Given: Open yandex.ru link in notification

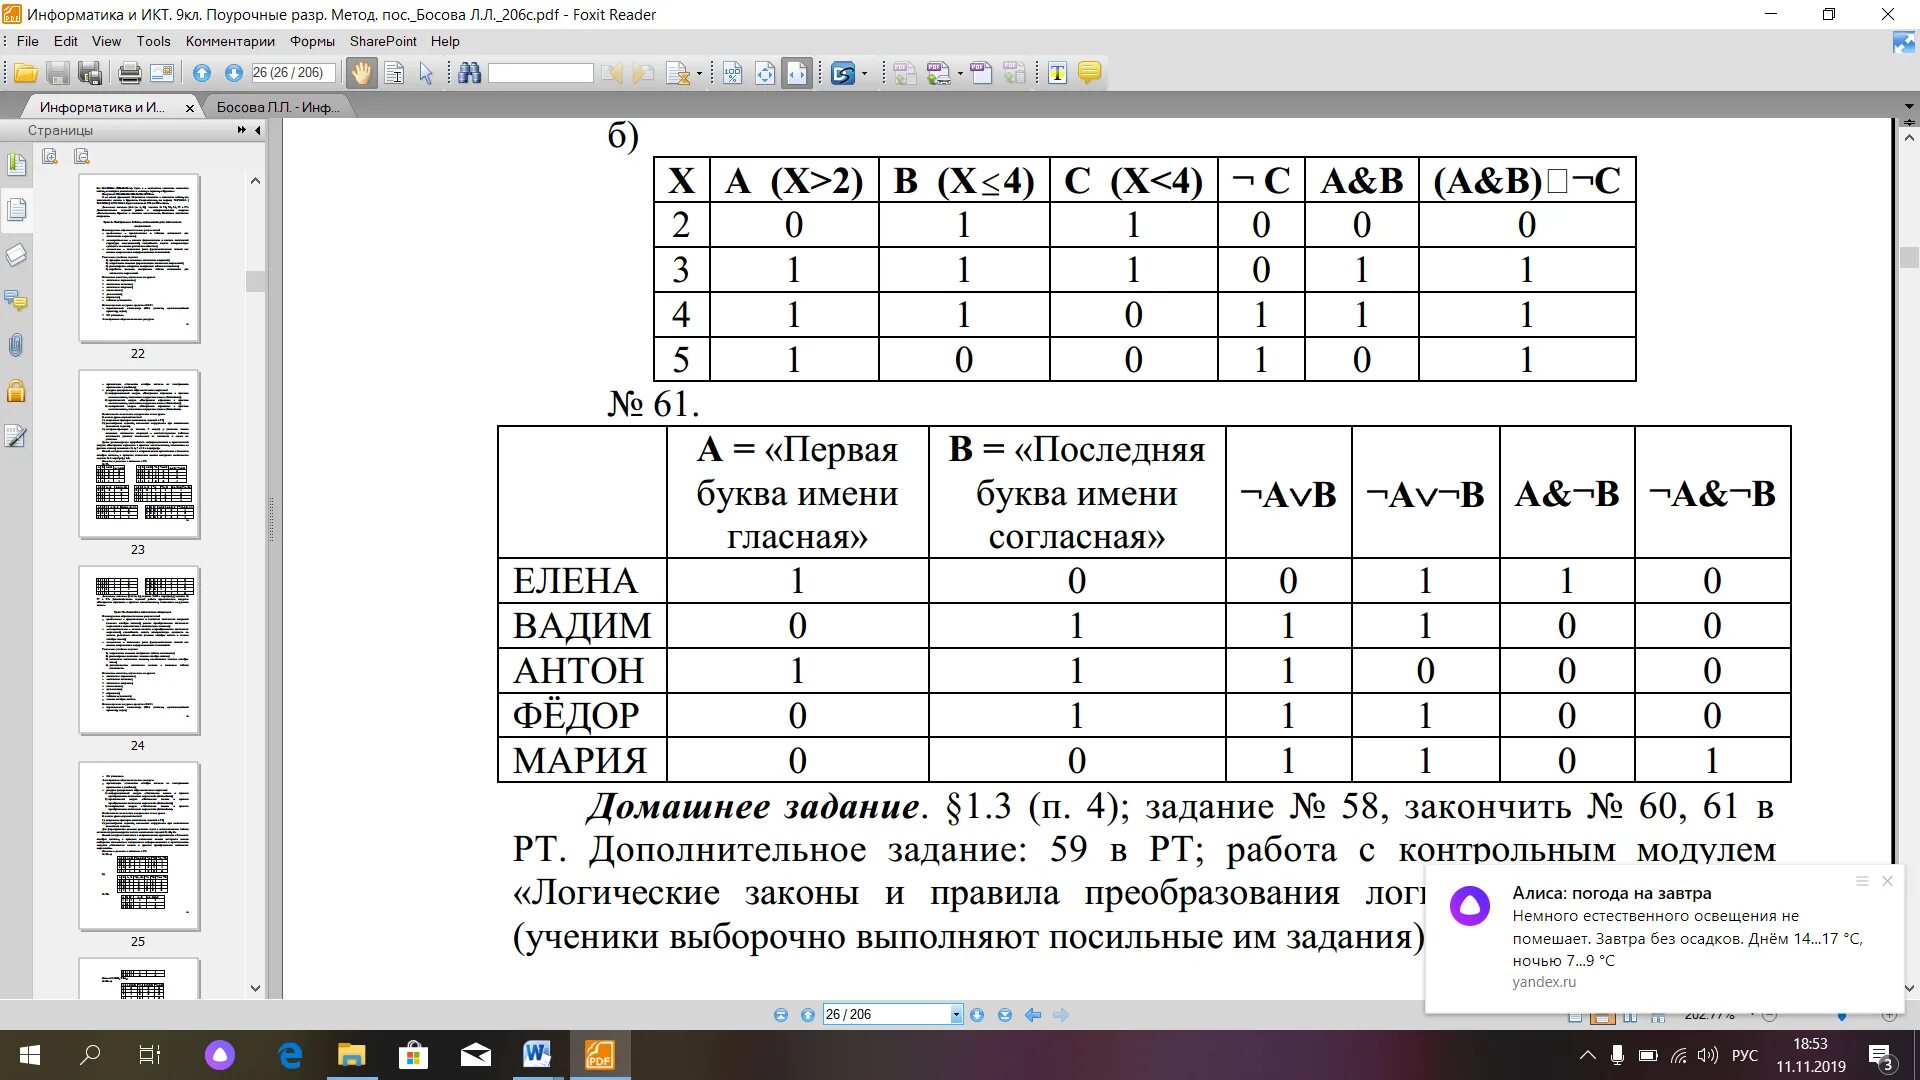Looking at the screenshot, I should [x=1544, y=982].
